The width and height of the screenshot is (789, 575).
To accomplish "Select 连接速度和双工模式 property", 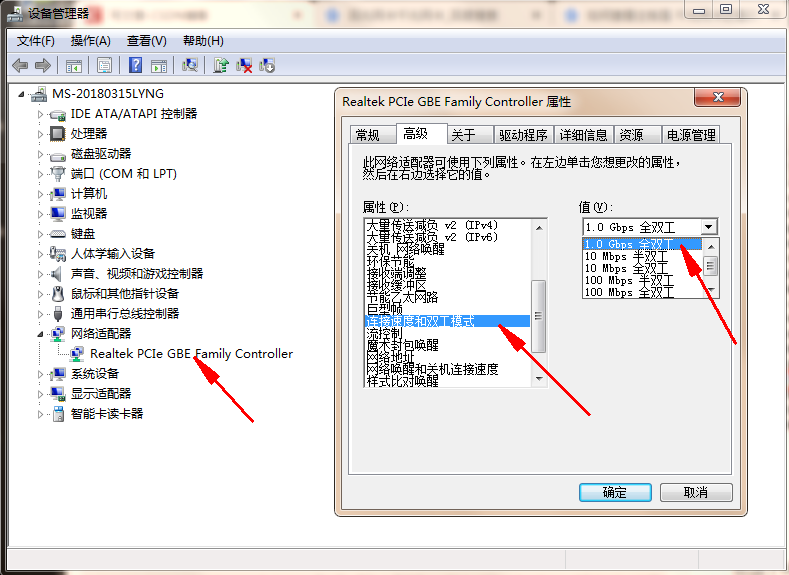I will 447,321.
